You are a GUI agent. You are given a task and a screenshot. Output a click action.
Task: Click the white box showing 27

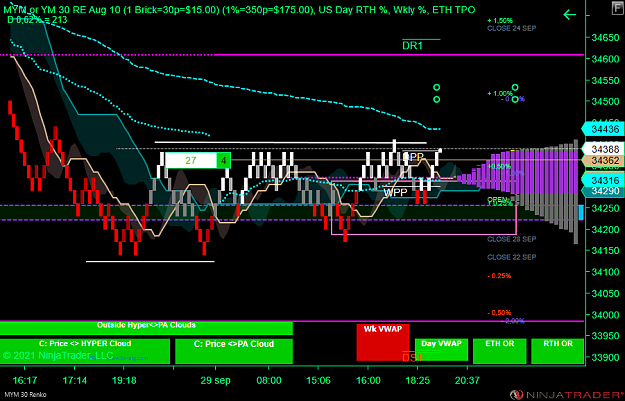pyautogui.click(x=191, y=161)
